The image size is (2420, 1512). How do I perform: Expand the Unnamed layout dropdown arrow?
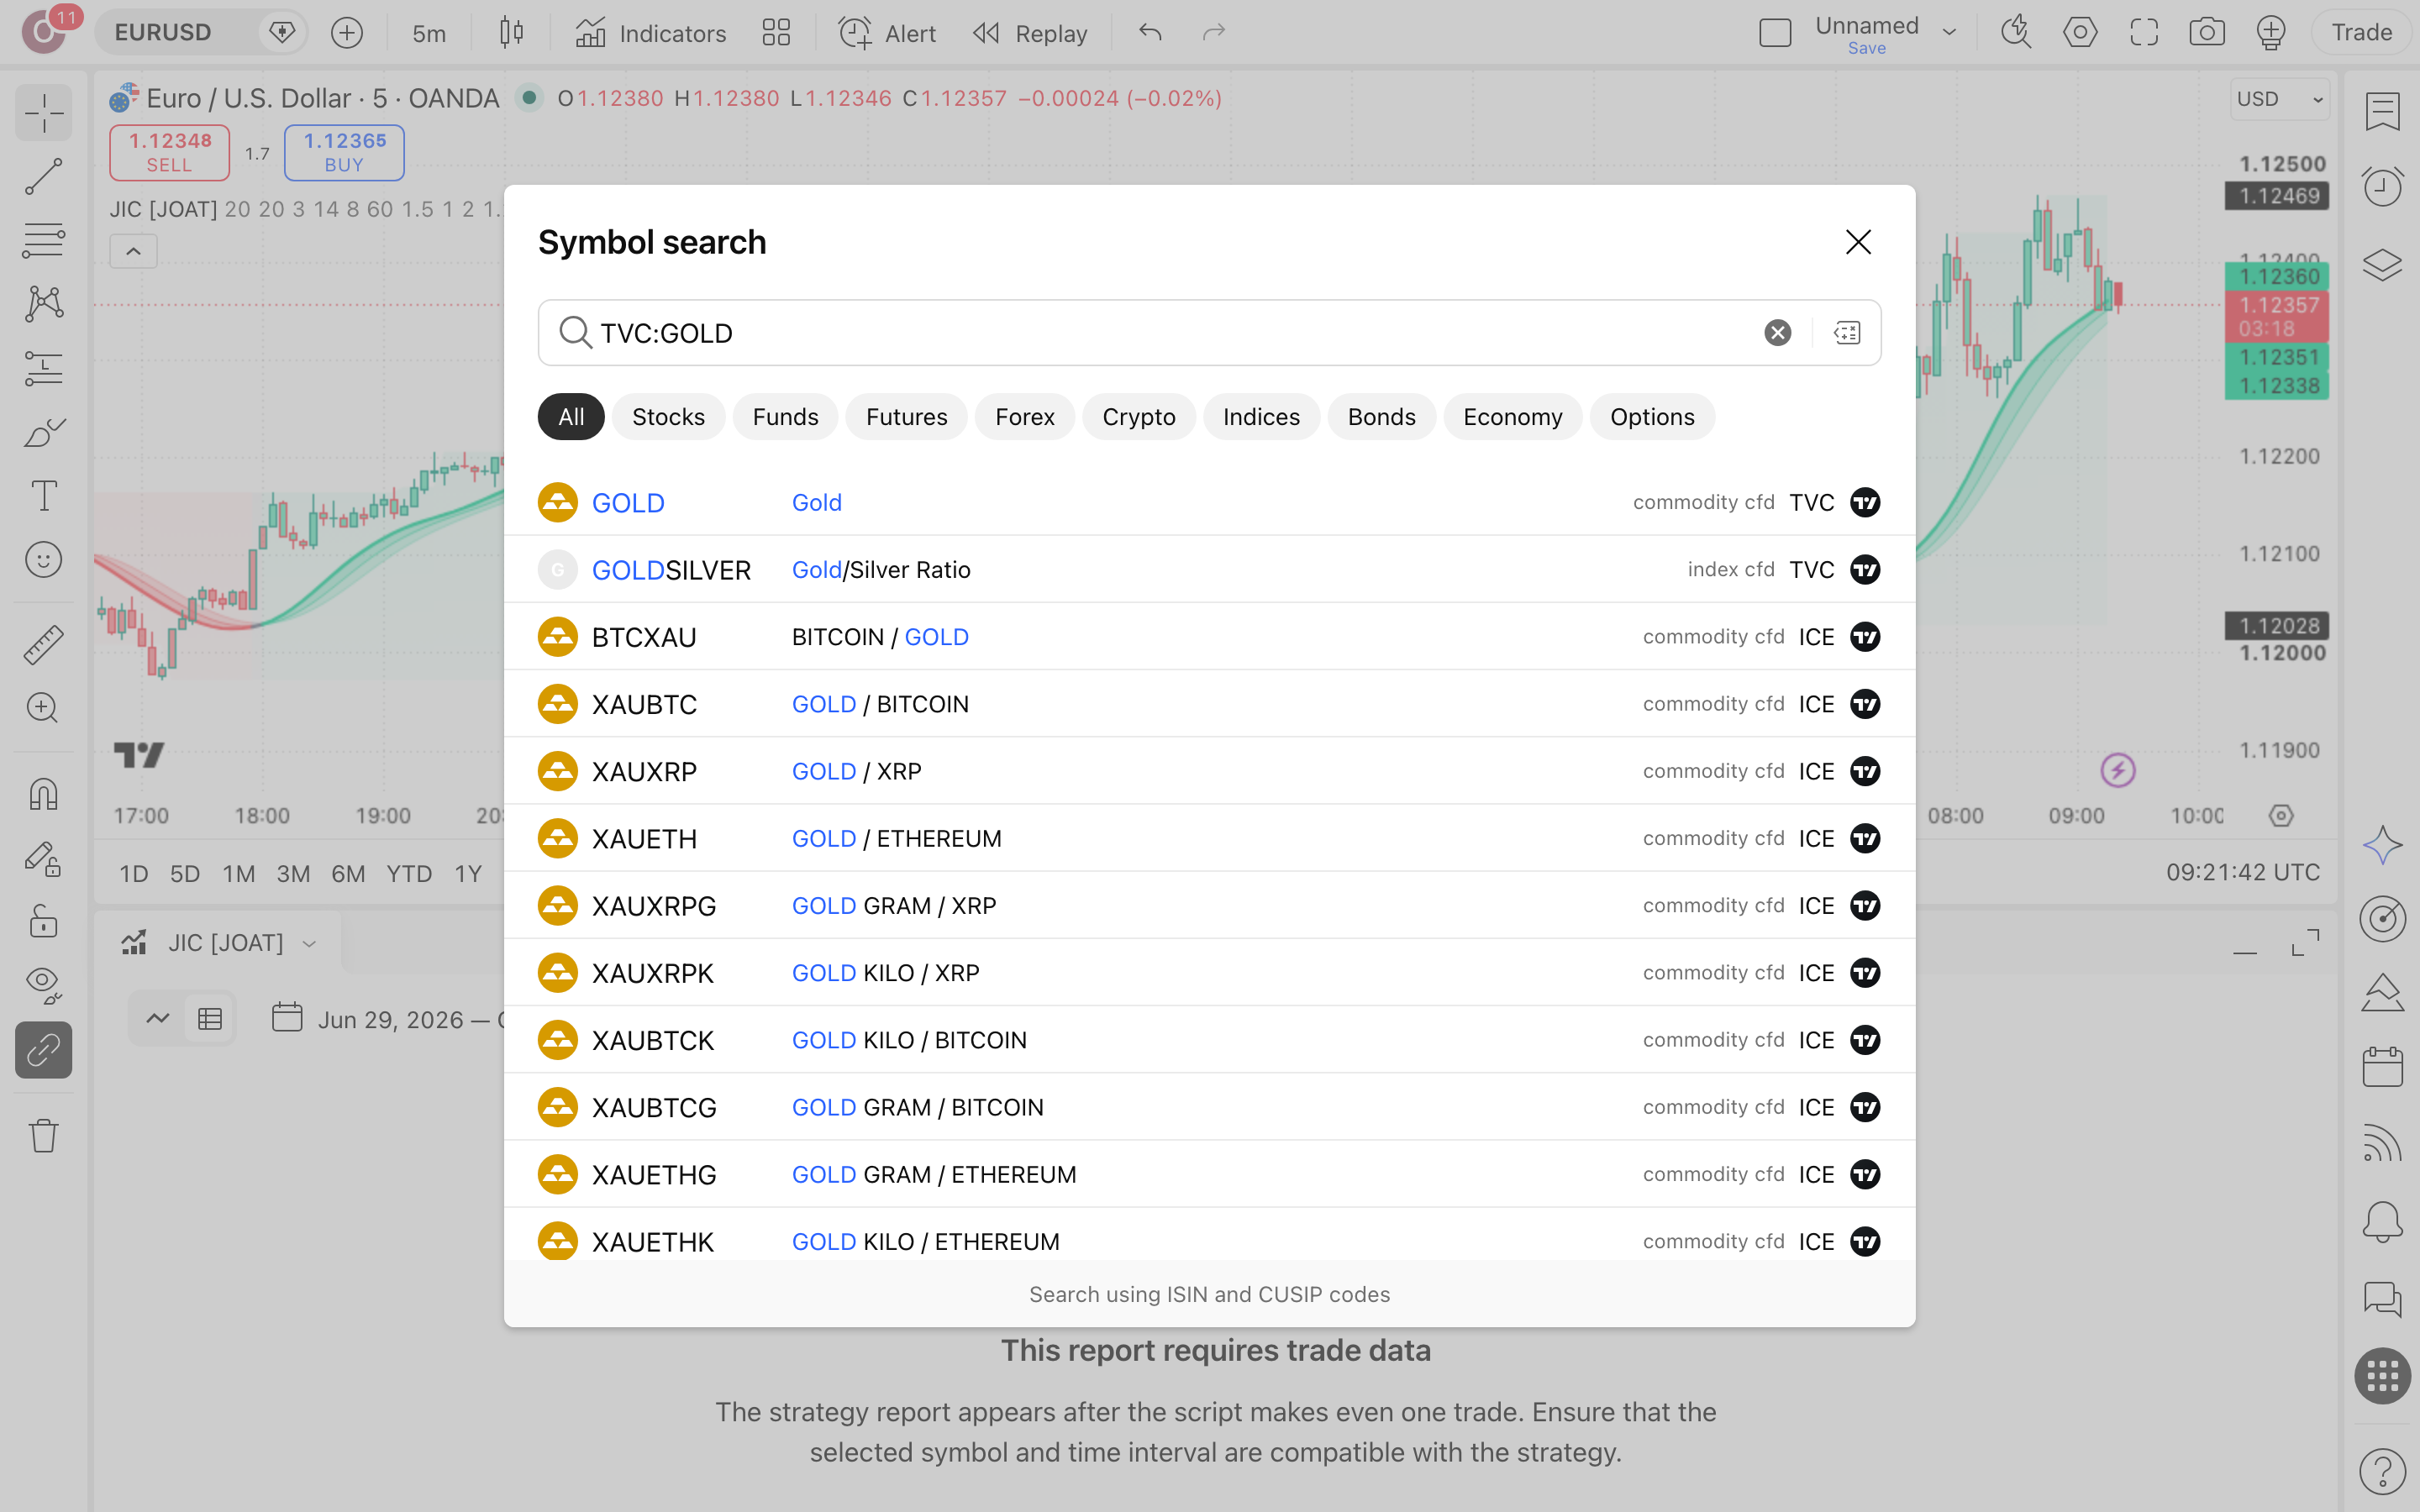click(1949, 33)
